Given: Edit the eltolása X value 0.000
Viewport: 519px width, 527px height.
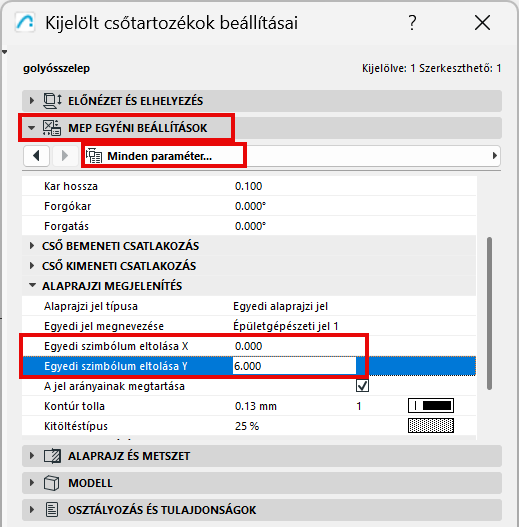Looking at the screenshot, I should pos(248,346).
